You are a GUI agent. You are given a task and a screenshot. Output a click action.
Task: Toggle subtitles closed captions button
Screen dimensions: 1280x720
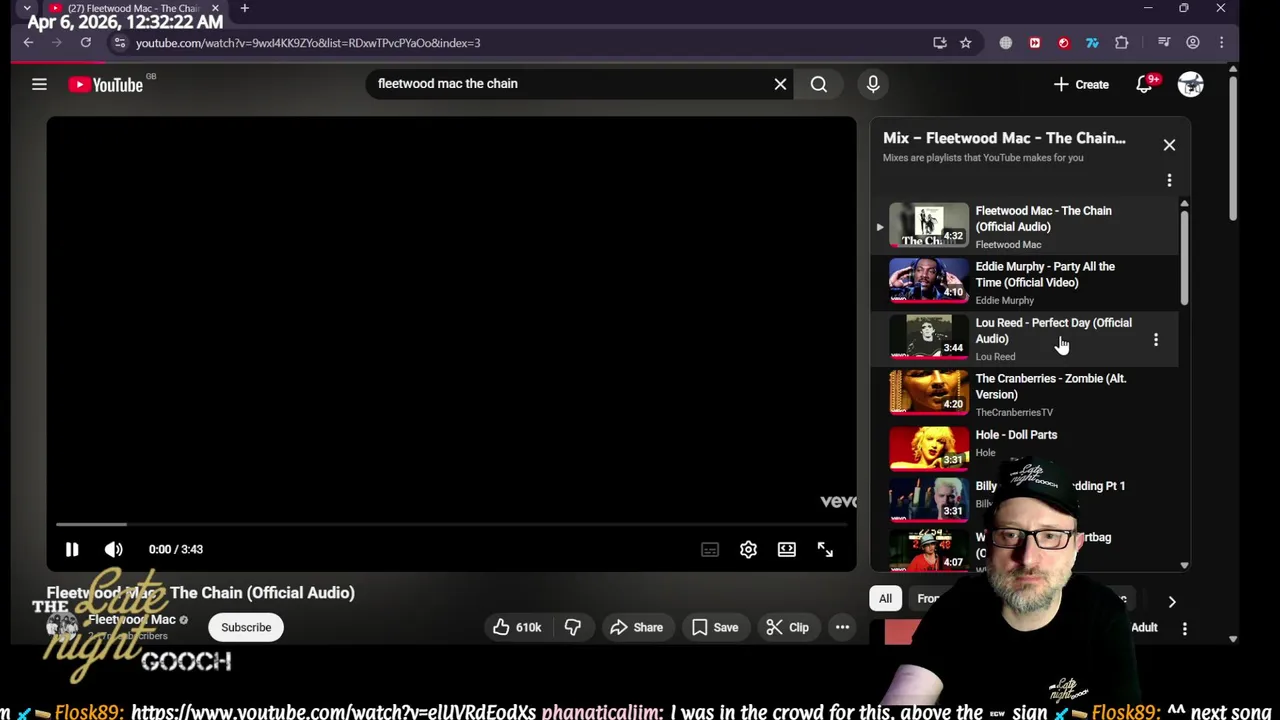coord(710,549)
